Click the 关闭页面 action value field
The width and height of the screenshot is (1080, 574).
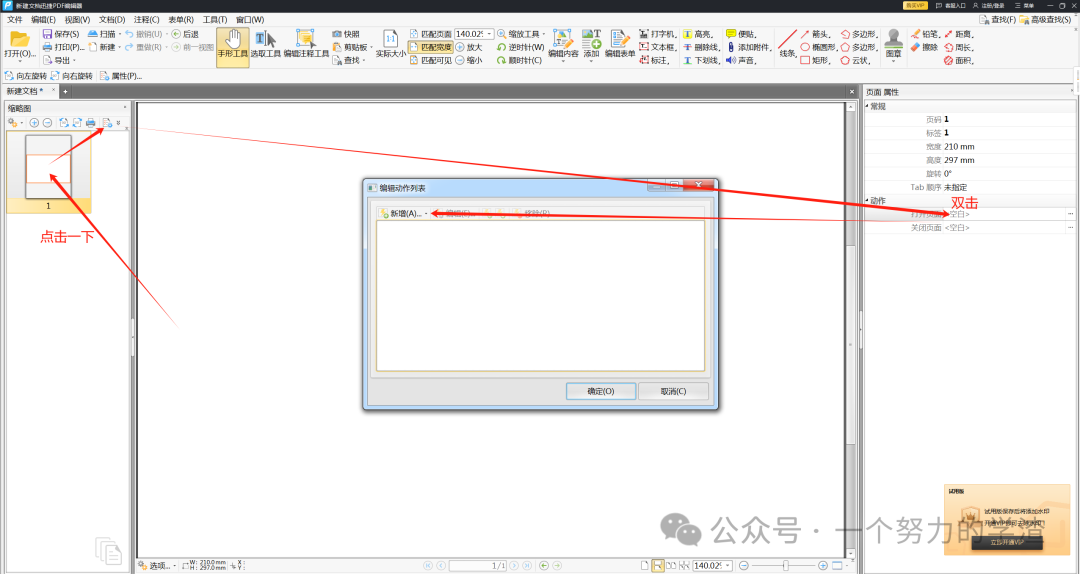tap(1005, 227)
